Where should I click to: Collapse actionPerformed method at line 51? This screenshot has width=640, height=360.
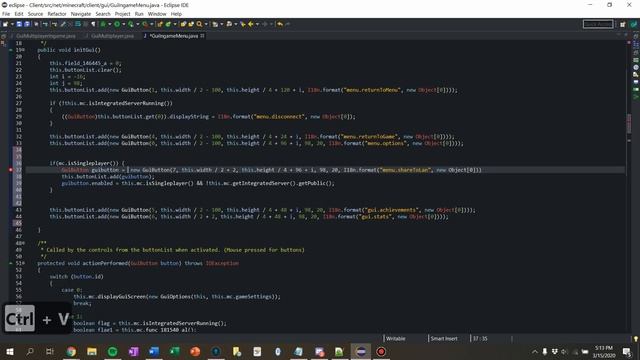coord(24,263)
